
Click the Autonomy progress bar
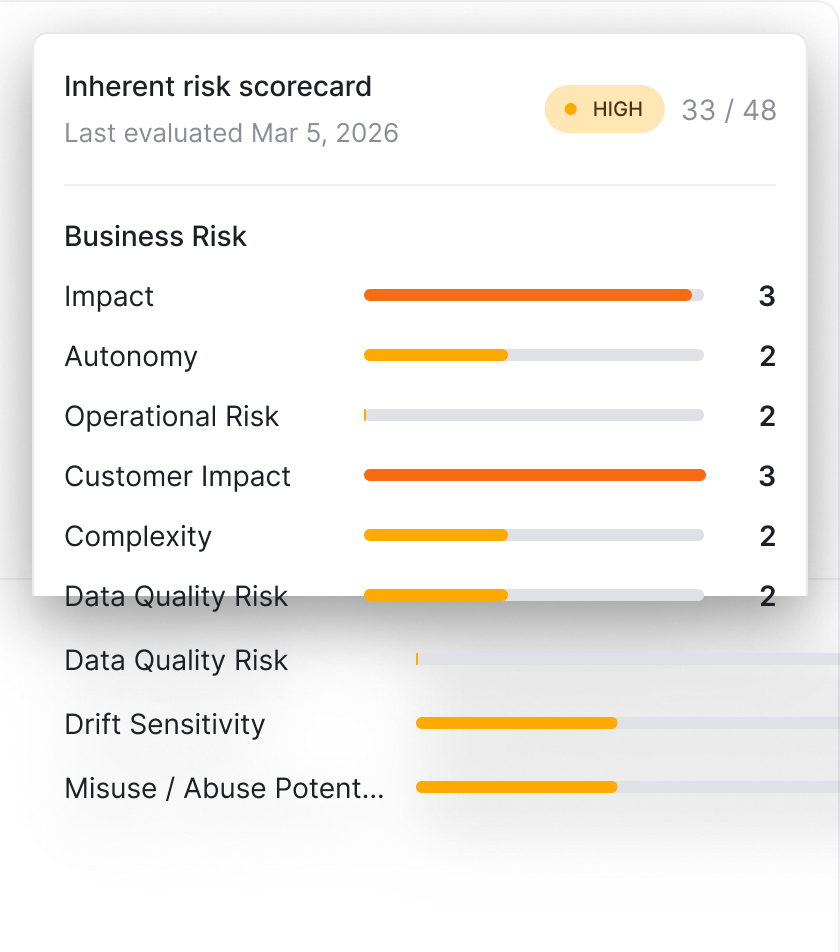[x=533, y=355]
